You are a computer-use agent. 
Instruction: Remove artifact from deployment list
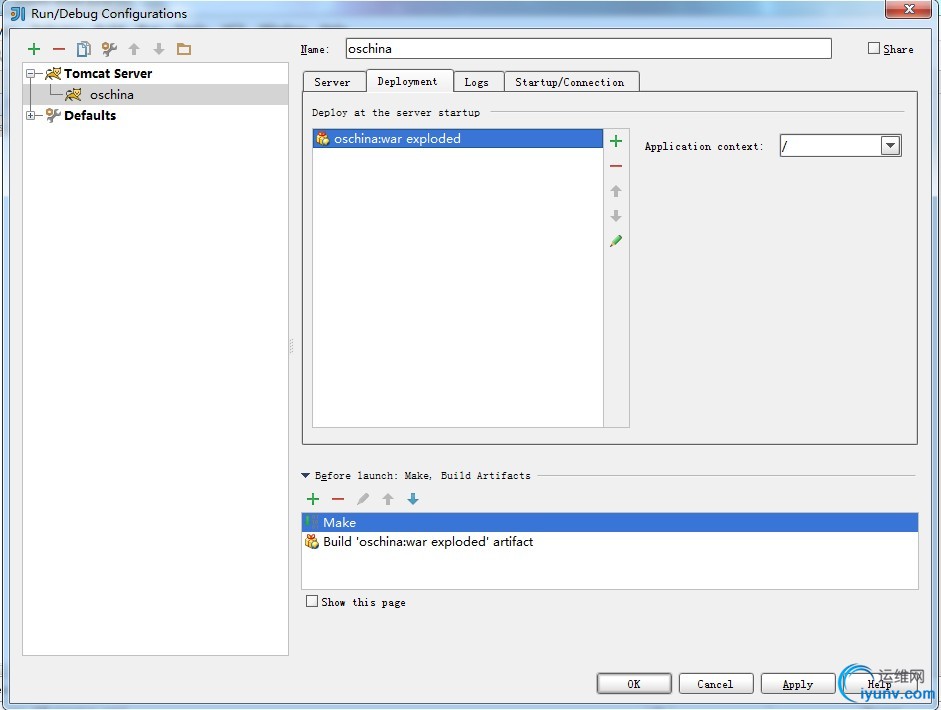(616, 166)
